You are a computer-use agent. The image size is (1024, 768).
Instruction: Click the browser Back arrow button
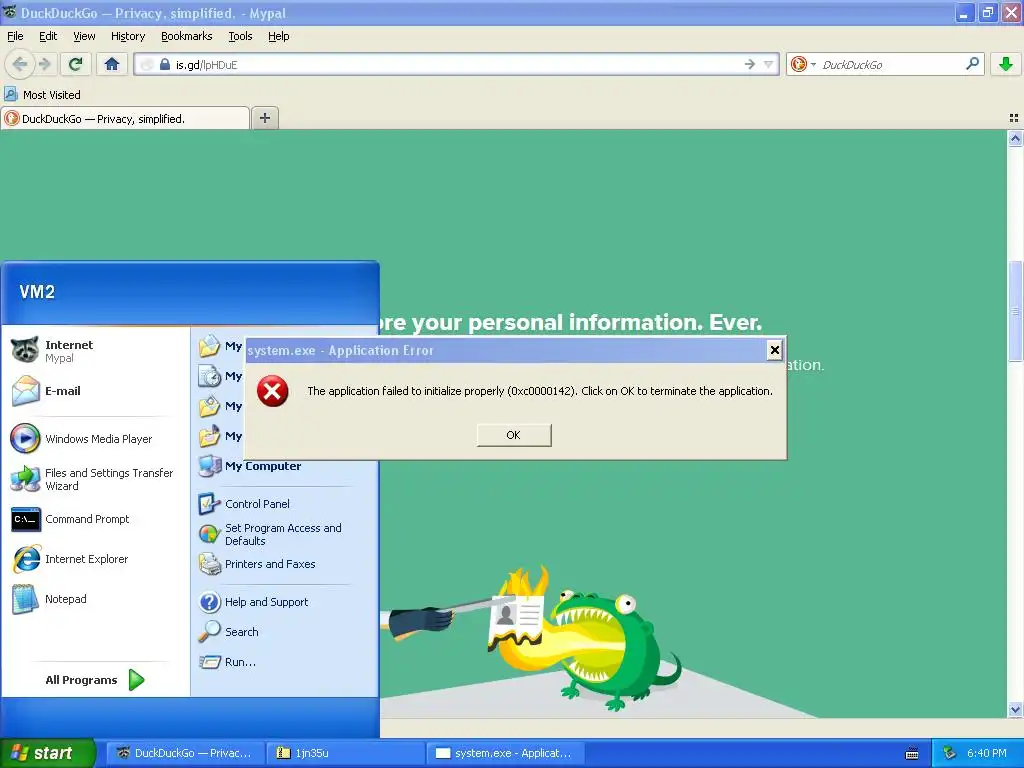tap(20, 64)
